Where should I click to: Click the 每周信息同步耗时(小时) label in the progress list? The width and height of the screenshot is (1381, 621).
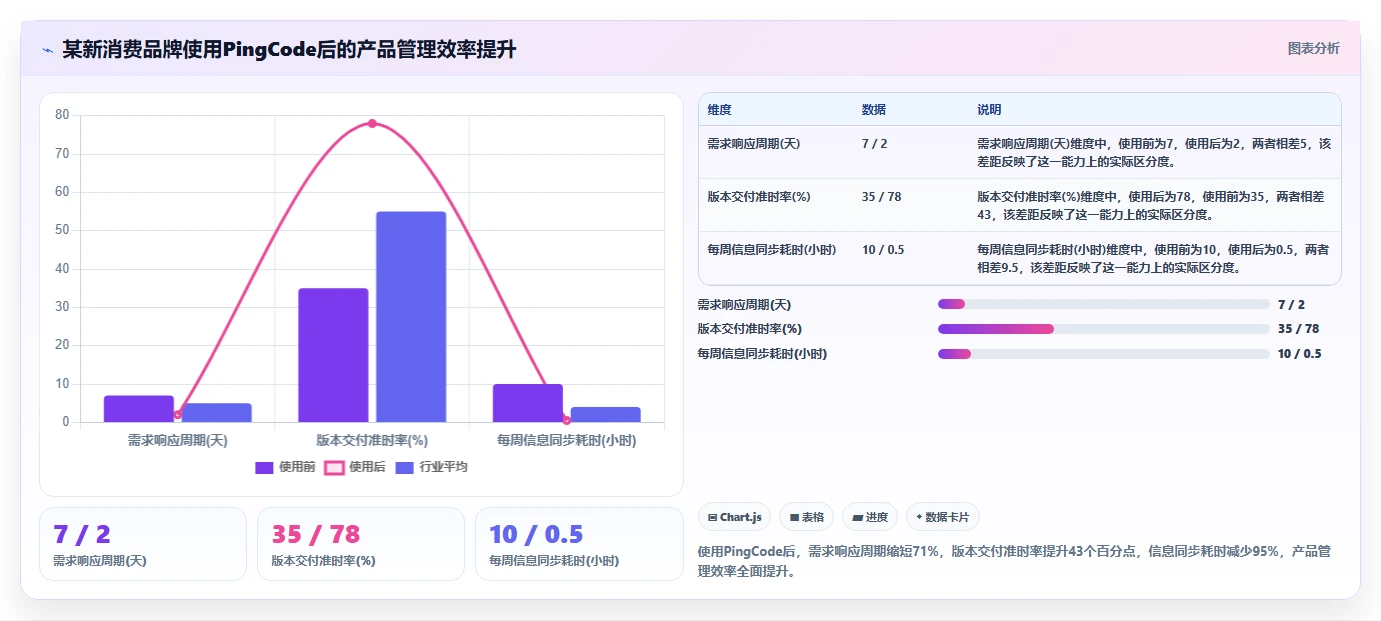(762, 354)
